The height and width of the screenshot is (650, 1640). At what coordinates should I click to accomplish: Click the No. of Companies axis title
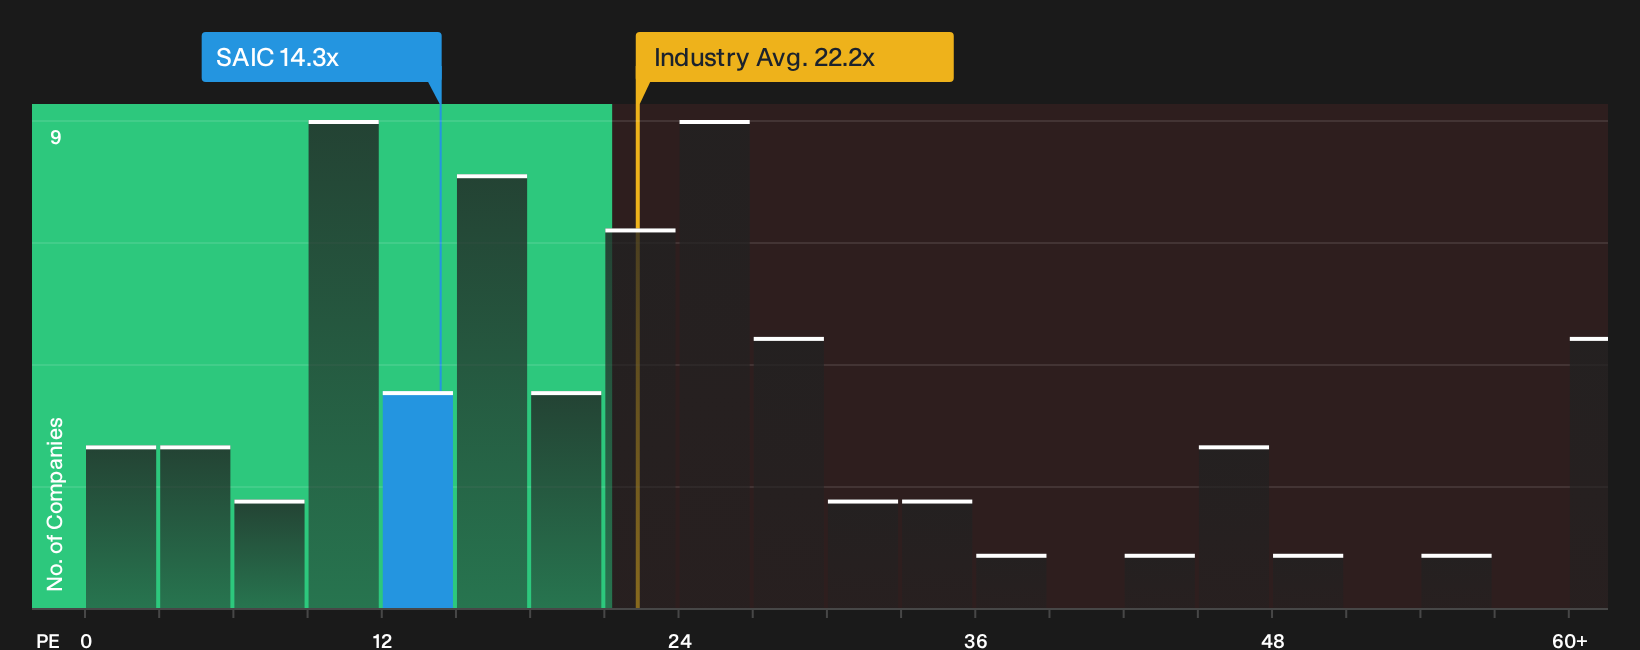(55, 503)
